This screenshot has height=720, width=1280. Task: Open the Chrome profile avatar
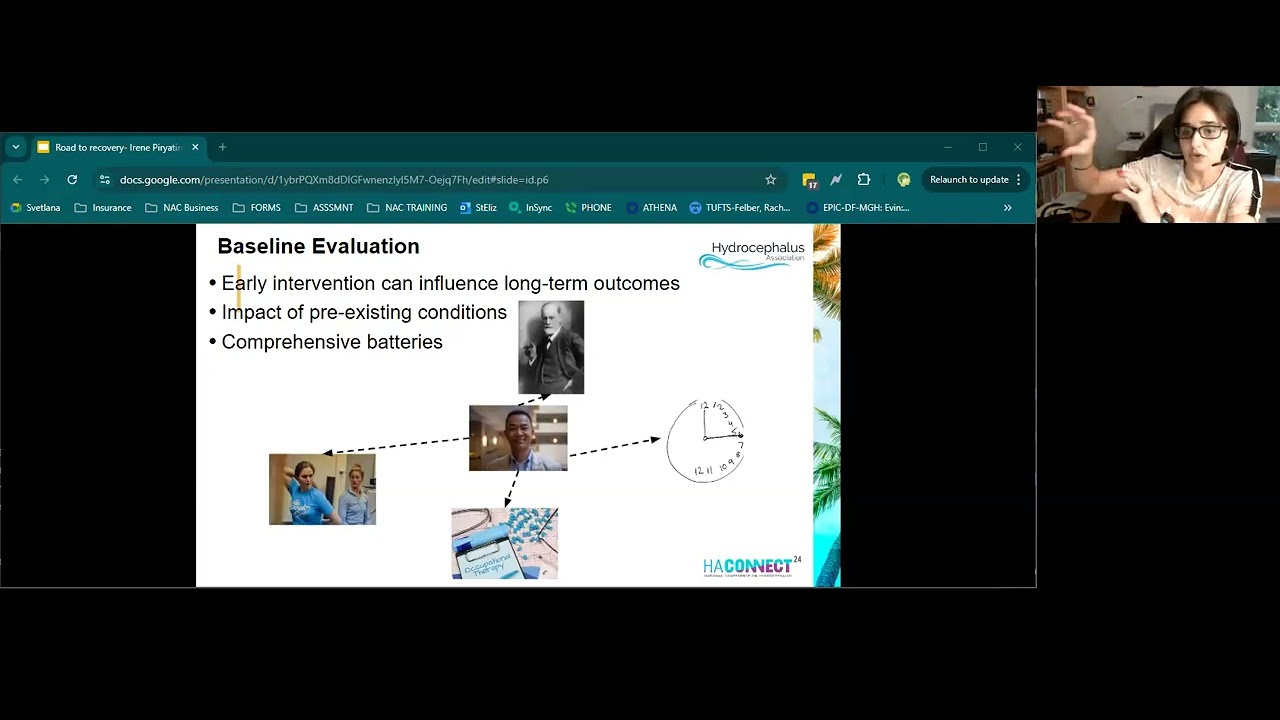[904, 180]
